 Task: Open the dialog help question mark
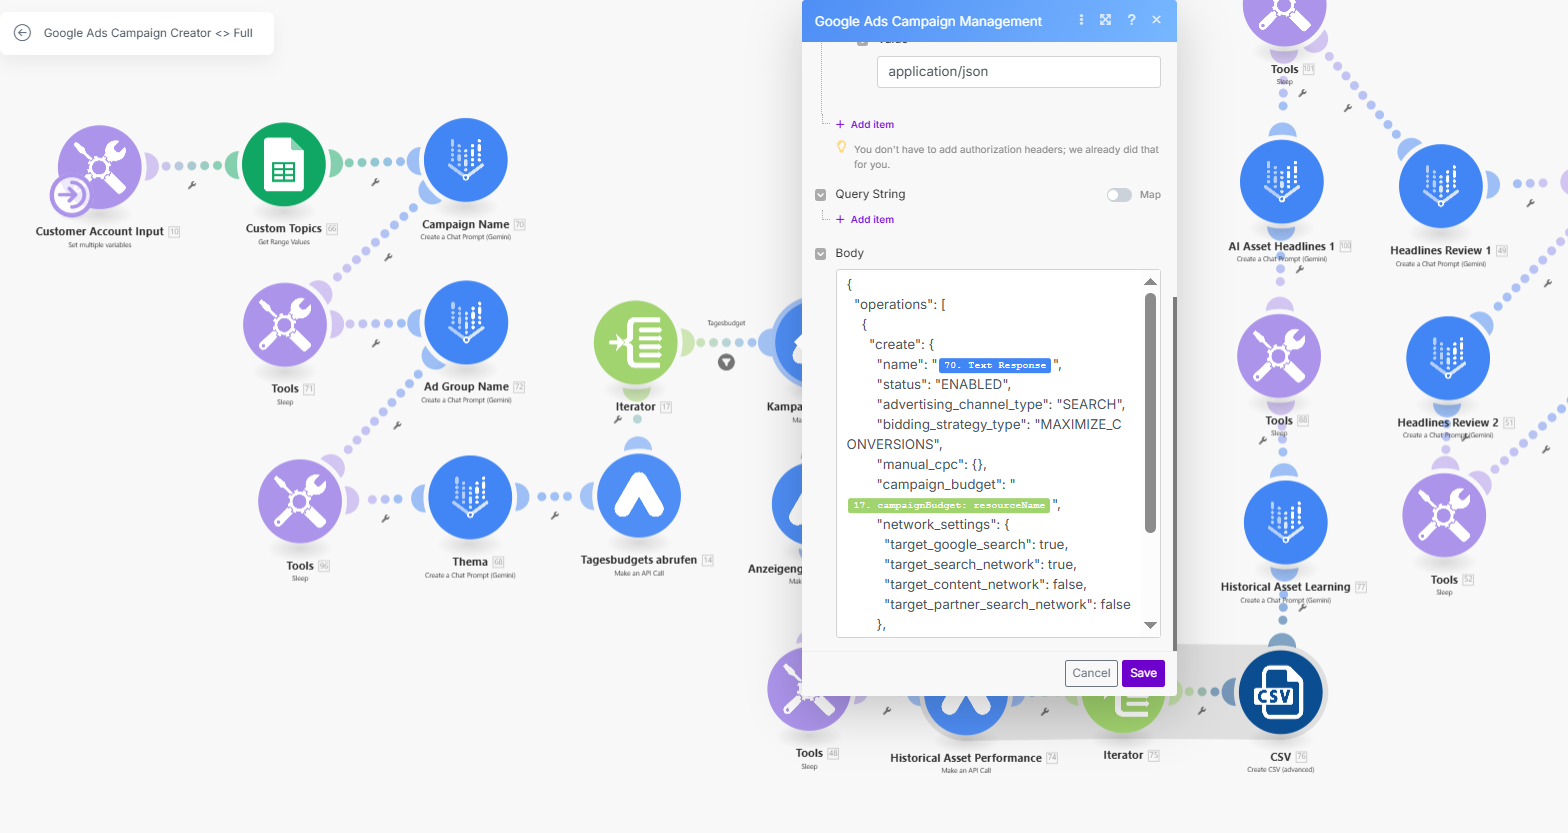click(1131, 20)
